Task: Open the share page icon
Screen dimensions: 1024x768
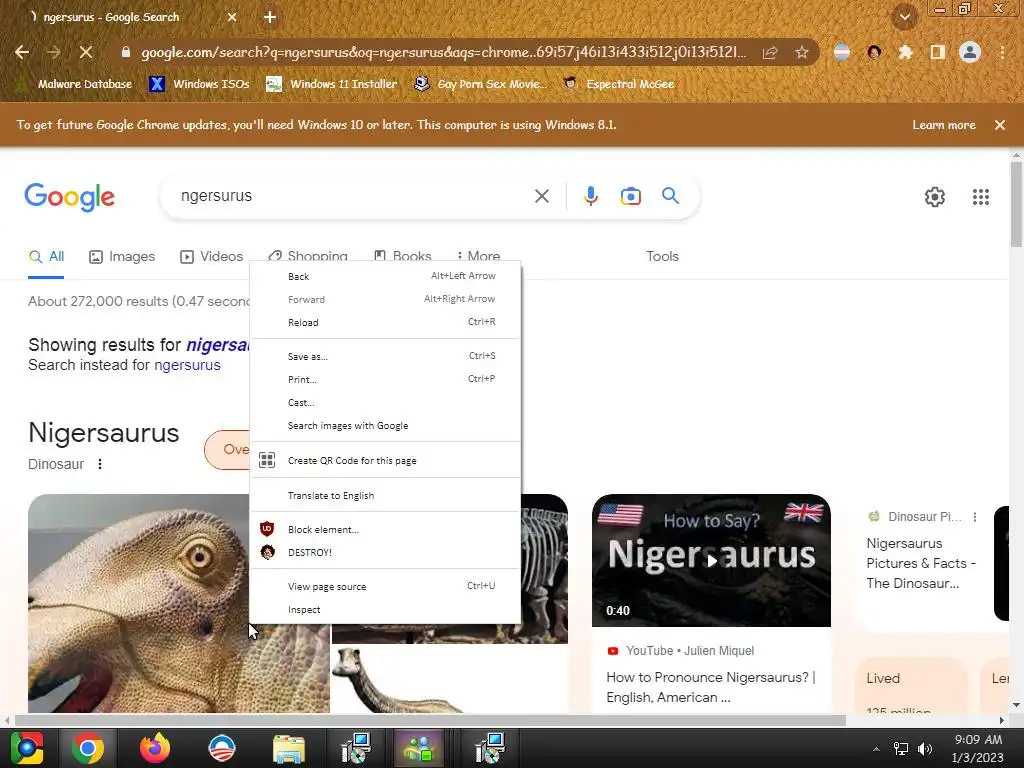Action: coord(770,52)
